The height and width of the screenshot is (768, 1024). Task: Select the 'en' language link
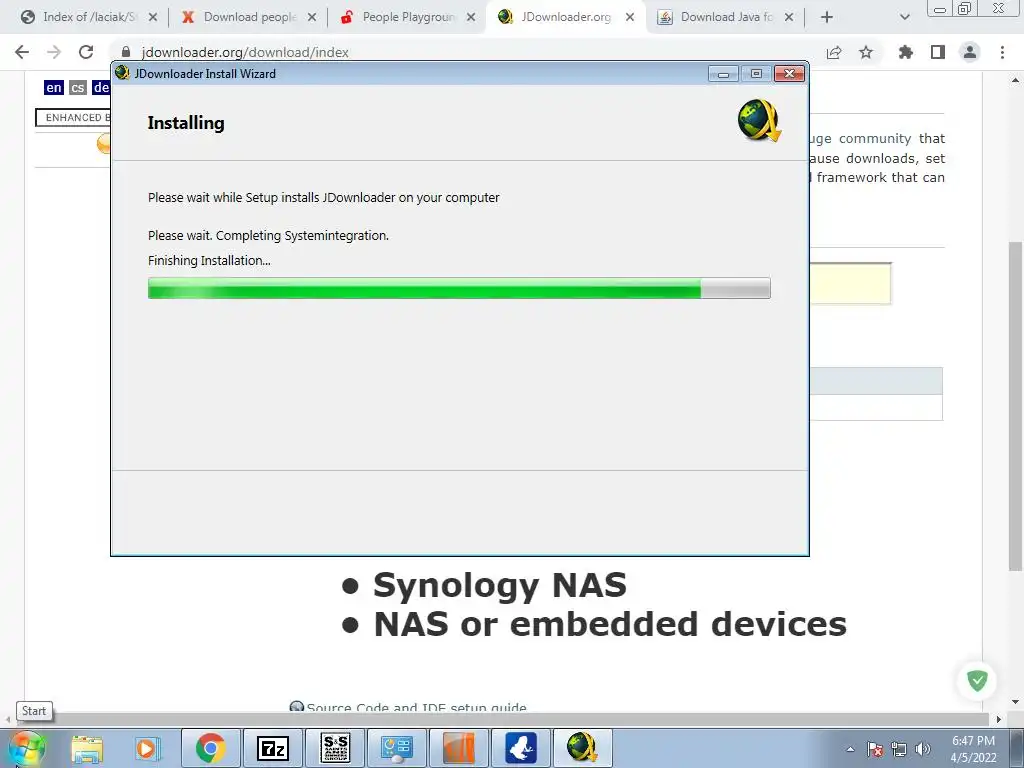54,88
